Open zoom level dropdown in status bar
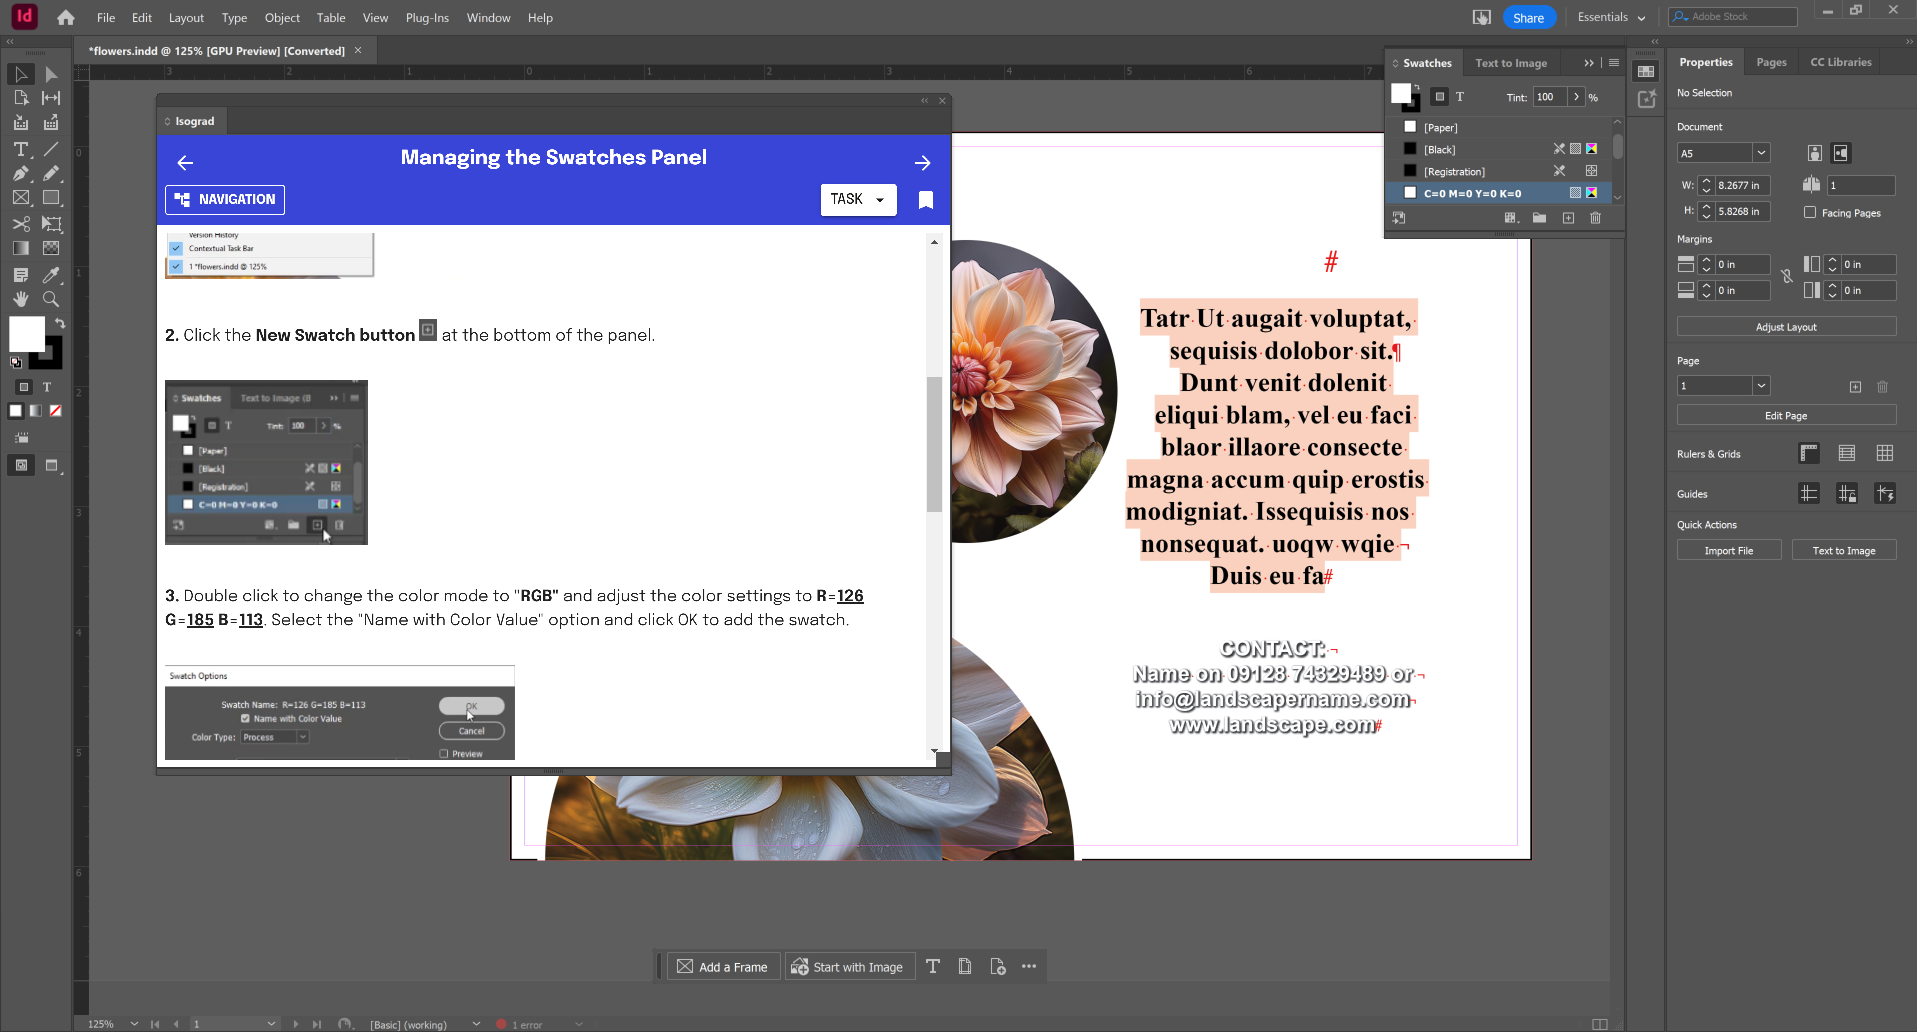This screenshot has height=1032, width=1917. (134, 1024)
